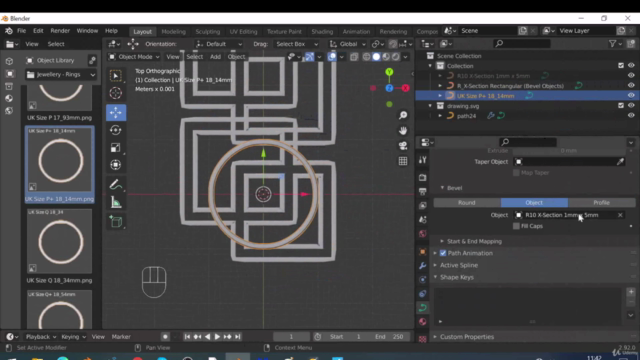Select the Measure tool
The image size is (640, 360).
(x=116, y=202)
